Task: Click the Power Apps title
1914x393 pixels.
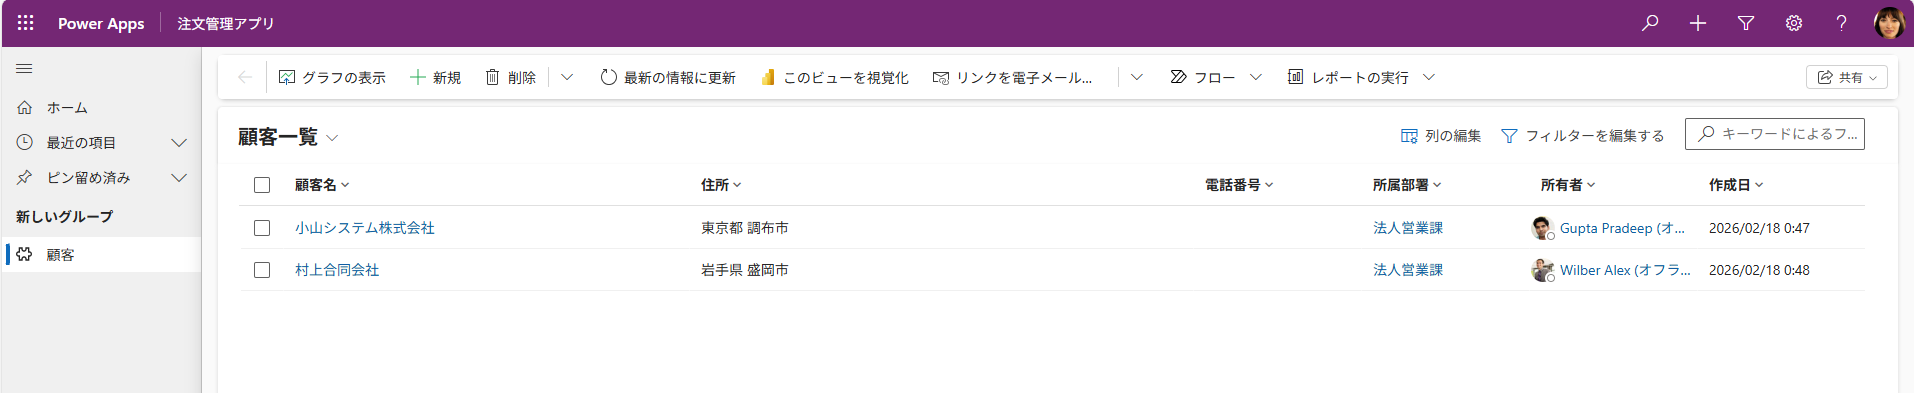Action: (x=101, y=23)
